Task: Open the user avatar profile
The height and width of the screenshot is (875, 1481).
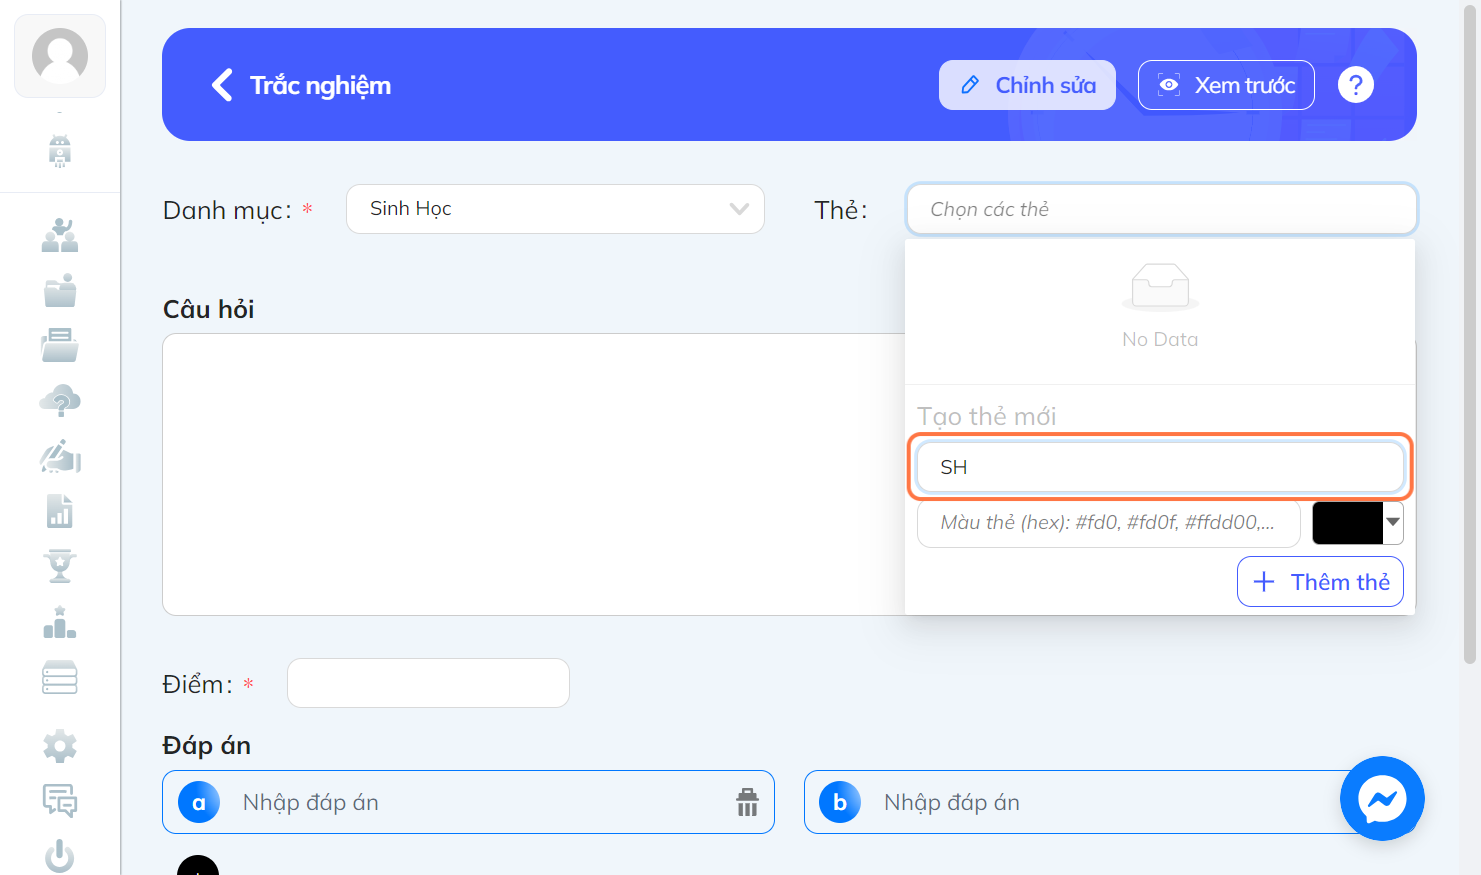Action: point(60,56)
